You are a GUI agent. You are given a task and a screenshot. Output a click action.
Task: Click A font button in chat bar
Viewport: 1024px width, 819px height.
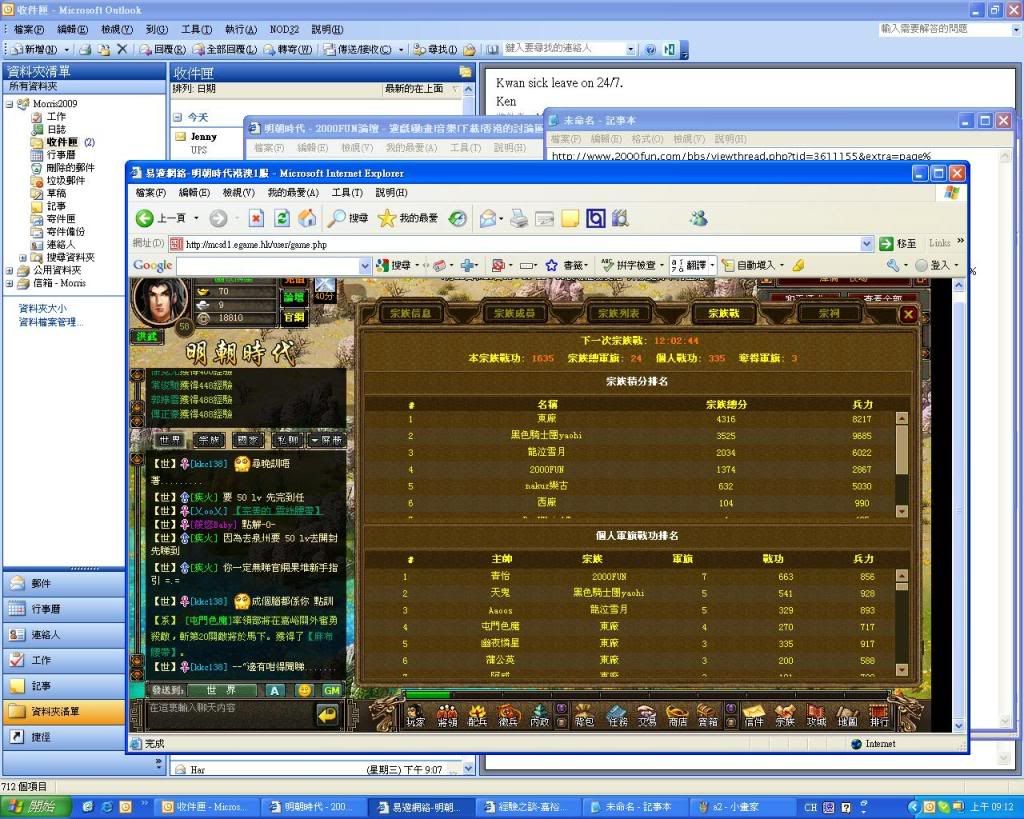point(275,690)
